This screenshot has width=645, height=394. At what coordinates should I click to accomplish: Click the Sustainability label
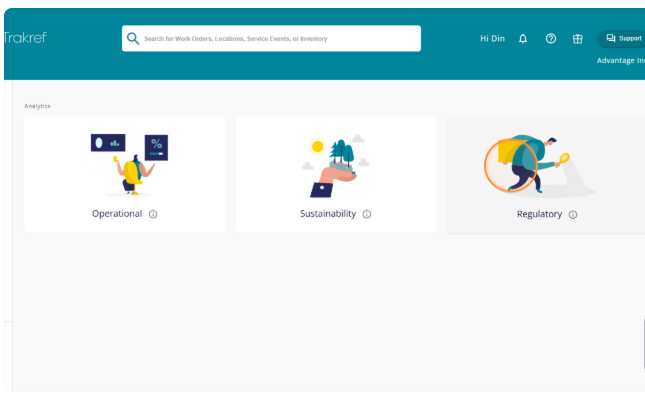[328, 214]
